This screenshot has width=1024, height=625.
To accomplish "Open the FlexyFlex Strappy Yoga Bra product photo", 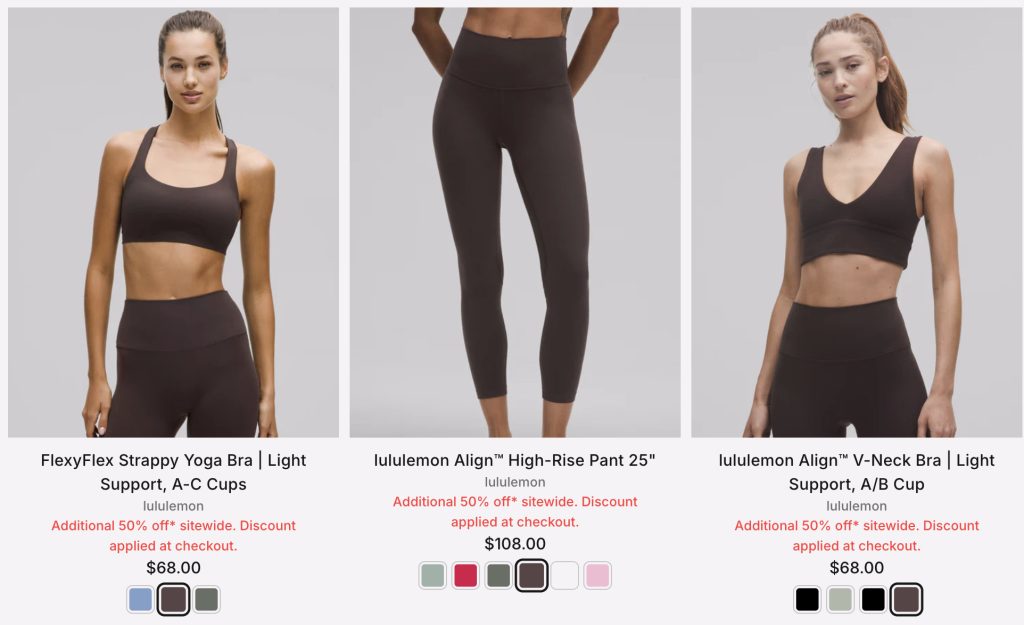I will [173, 222].
